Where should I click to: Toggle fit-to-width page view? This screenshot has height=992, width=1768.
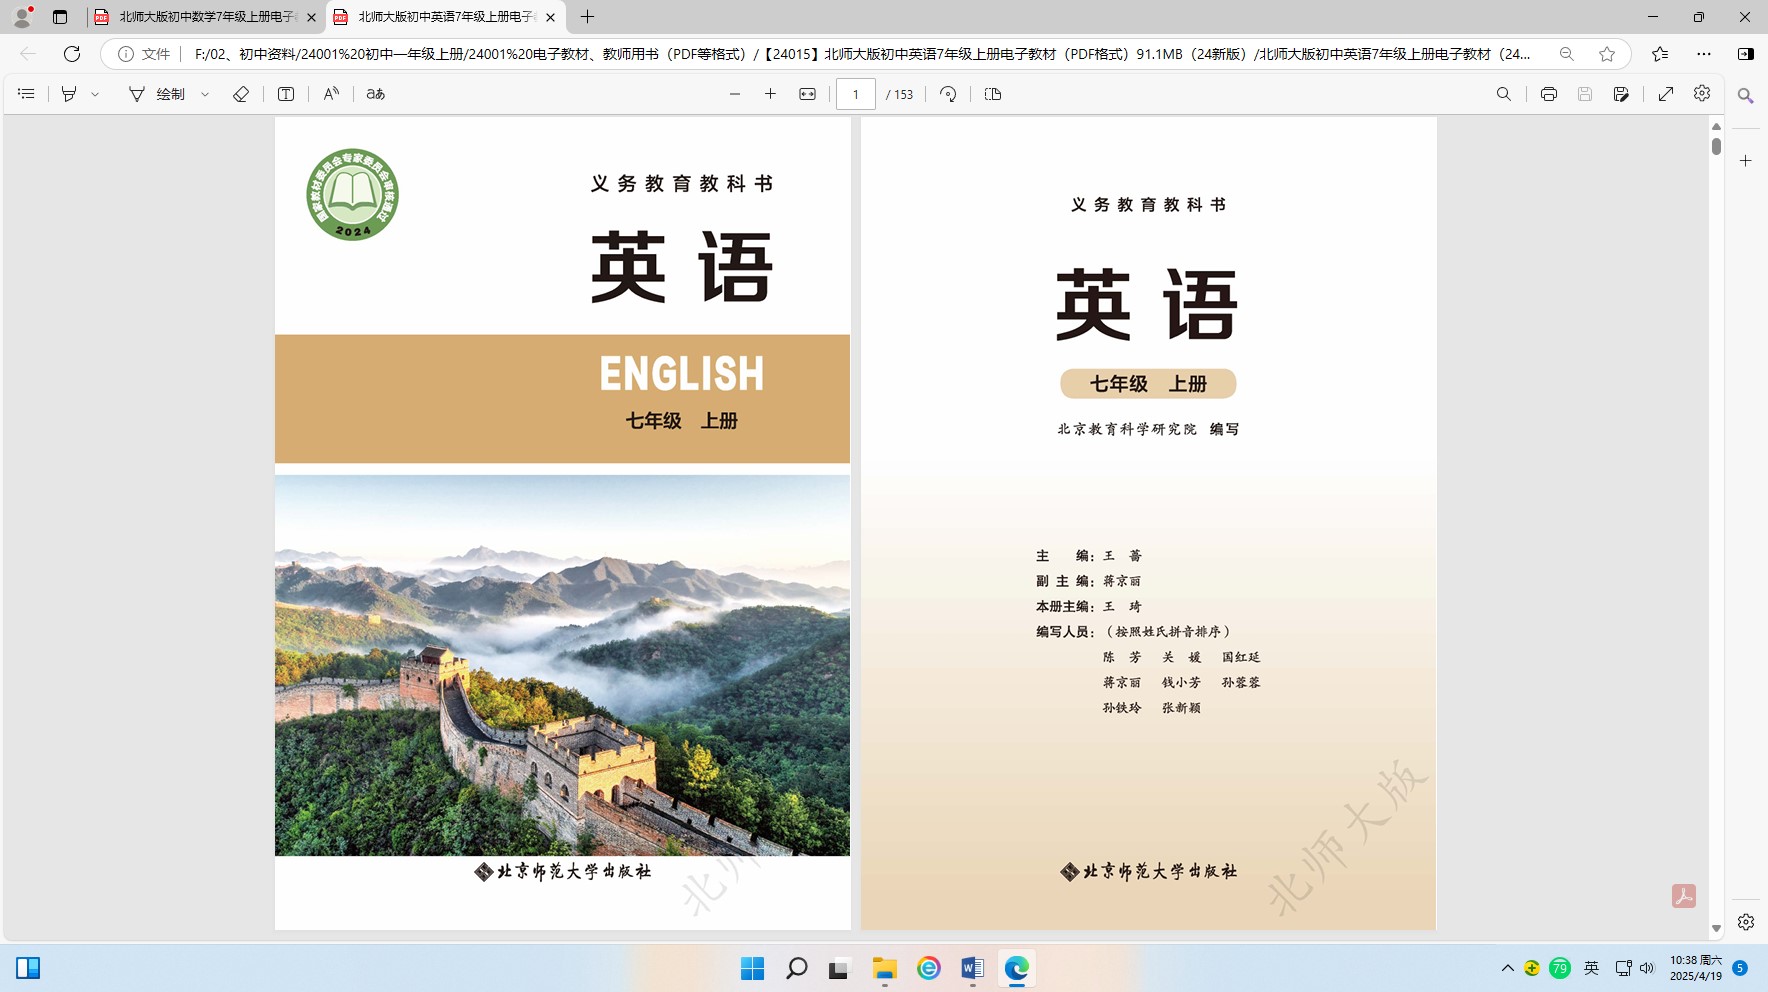[807, 94]
